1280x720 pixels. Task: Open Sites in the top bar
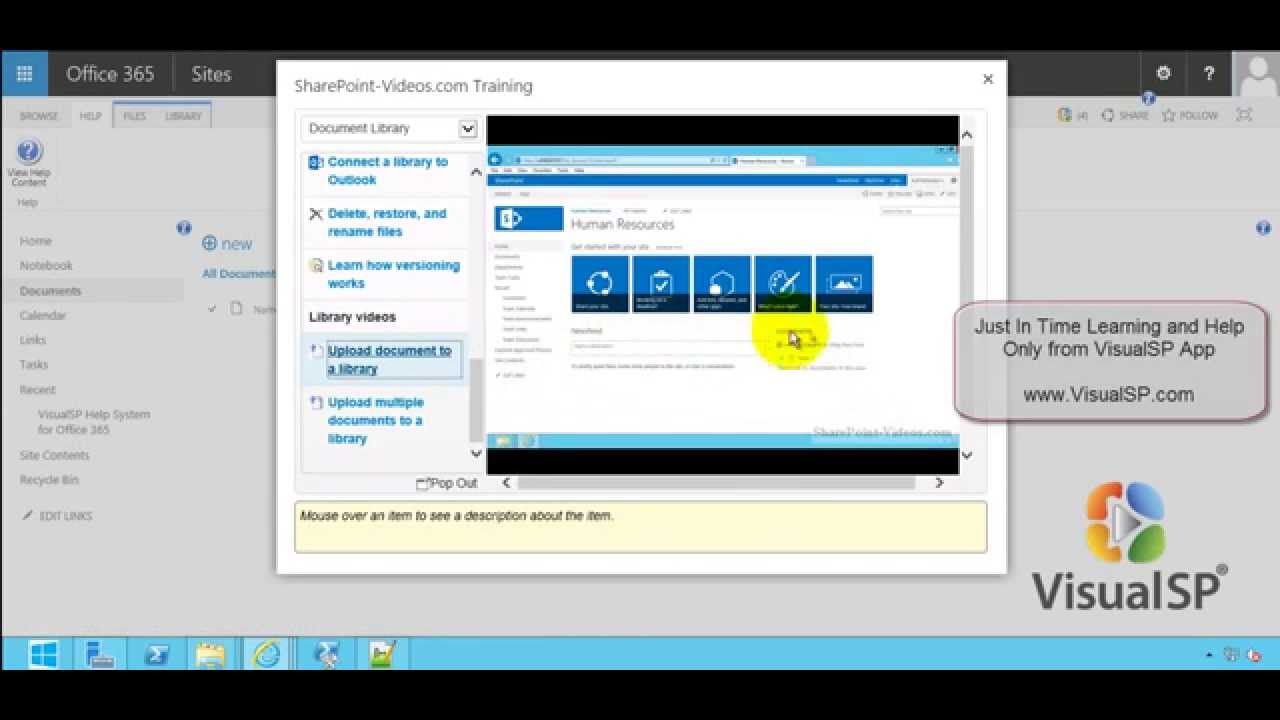[211, 74]
